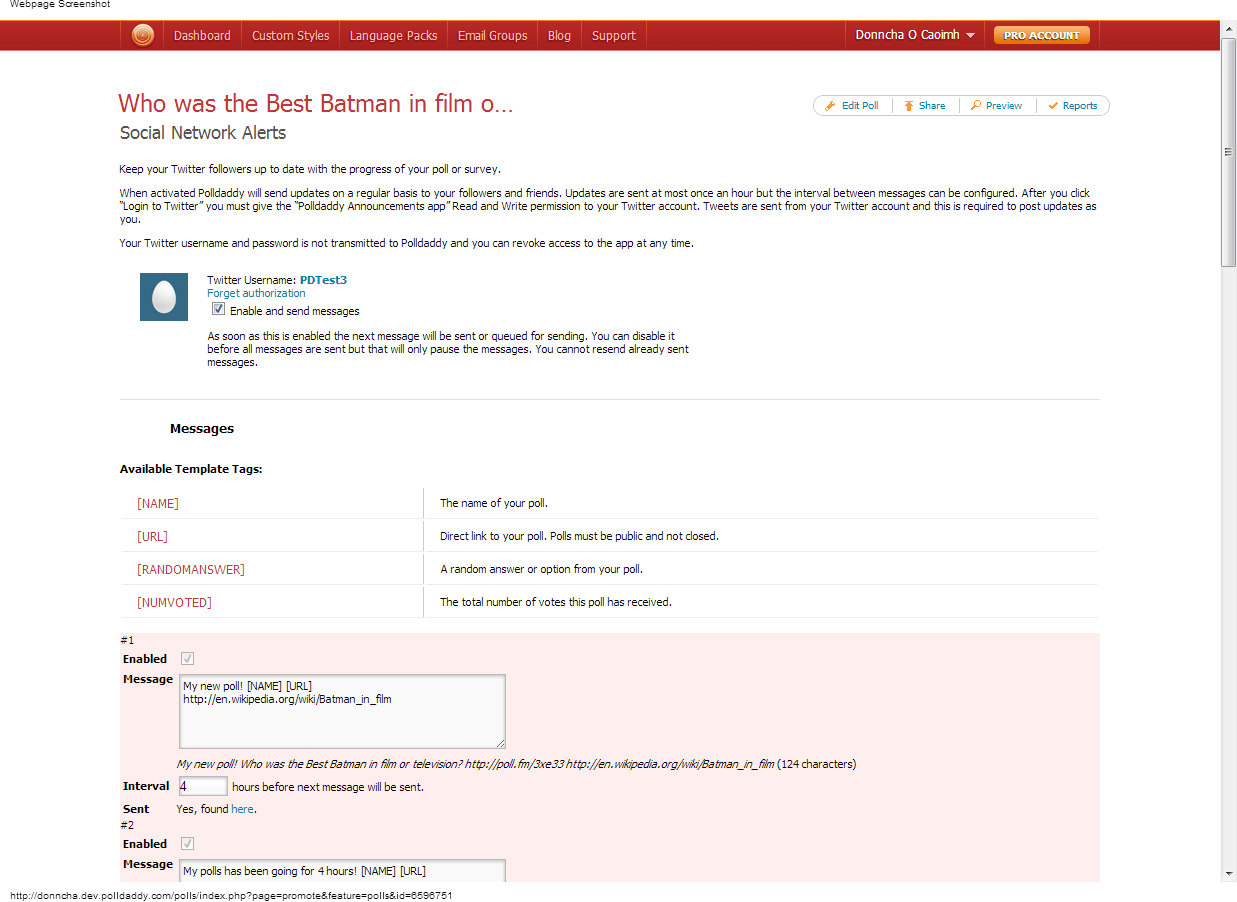The height and width of the screenshot is (902, 1237).
Task: Click the Edit Poll pencil icon
Action: 830,106
